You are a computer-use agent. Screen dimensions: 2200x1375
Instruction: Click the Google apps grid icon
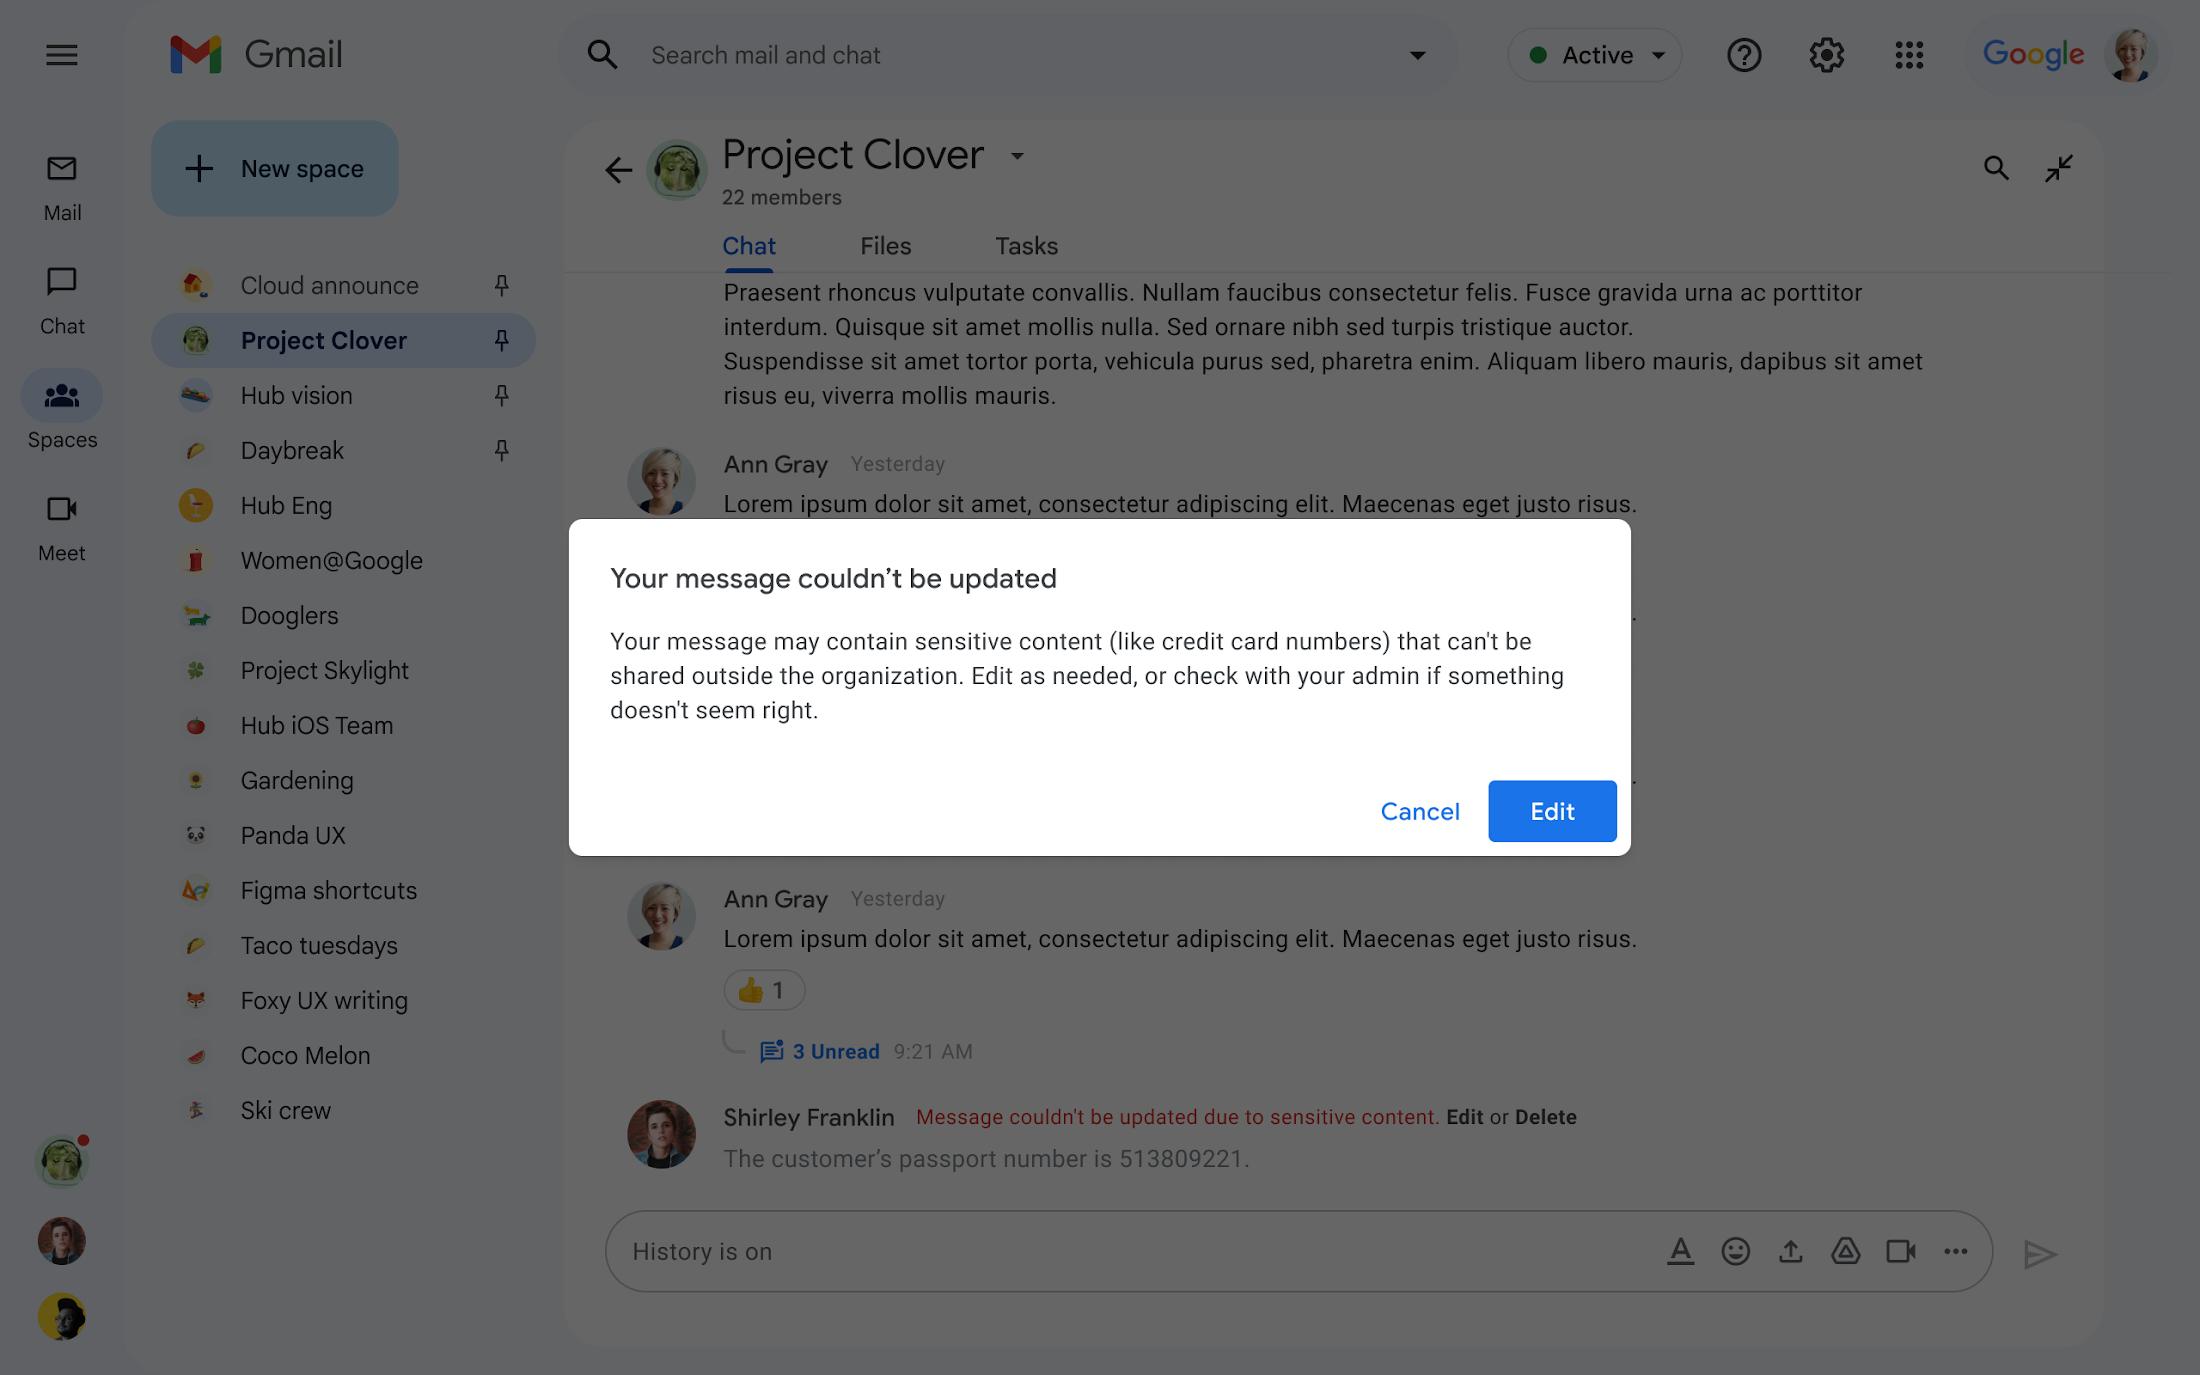pyautogui.click(x=1907, y=55)
